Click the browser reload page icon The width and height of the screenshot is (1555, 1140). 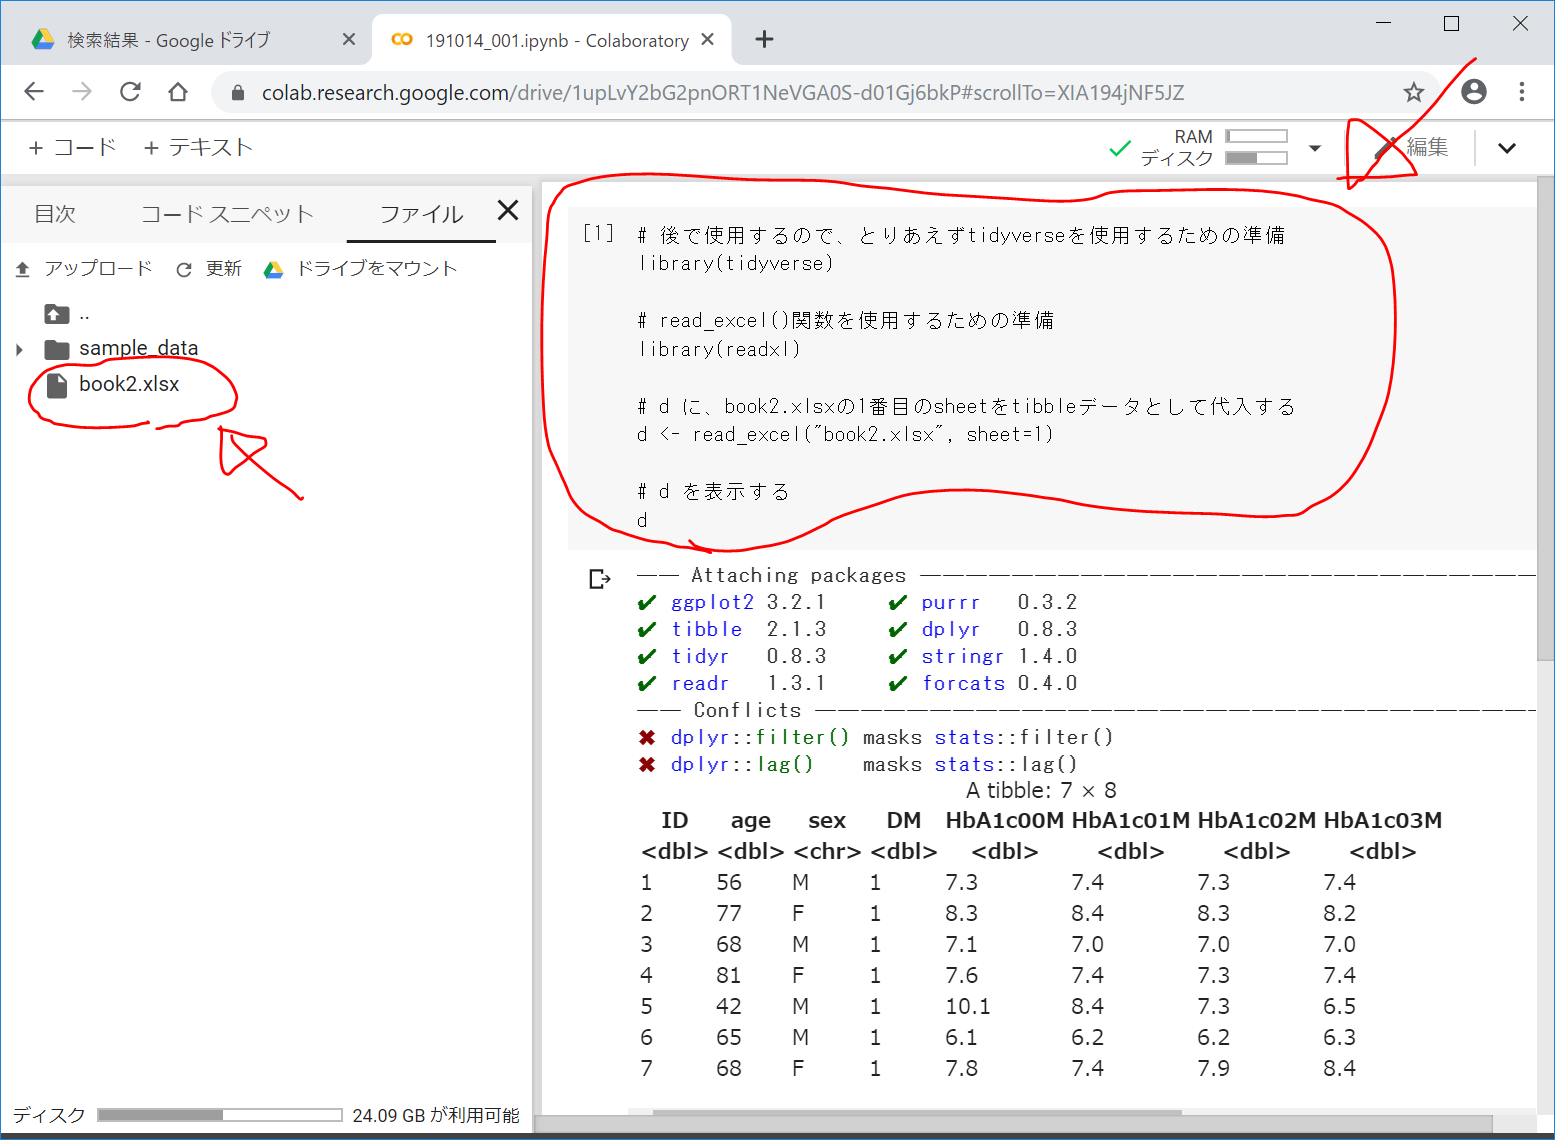tap(130, 92)
